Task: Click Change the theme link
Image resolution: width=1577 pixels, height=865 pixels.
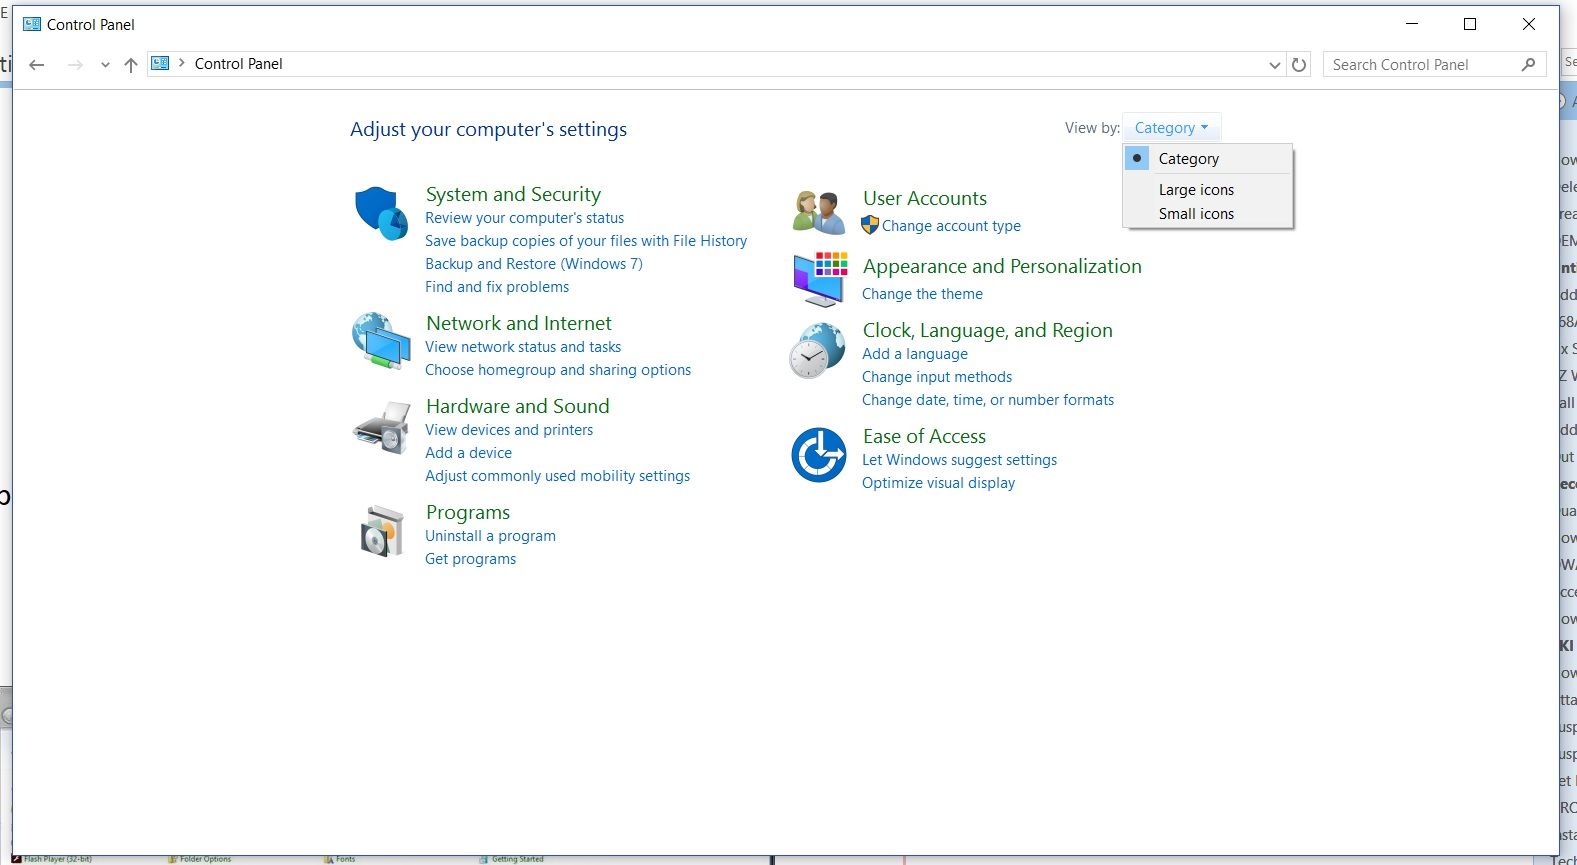Action: pyautogui.click(x=922, y=294)
